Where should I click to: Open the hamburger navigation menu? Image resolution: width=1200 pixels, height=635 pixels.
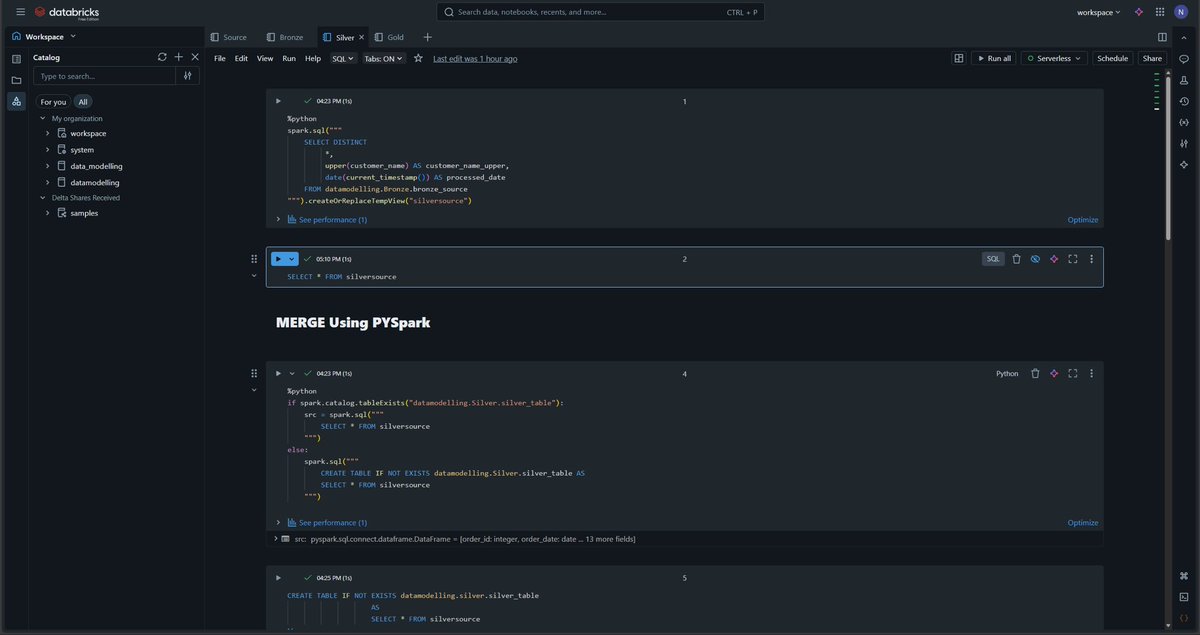click(x=20, y=12)
